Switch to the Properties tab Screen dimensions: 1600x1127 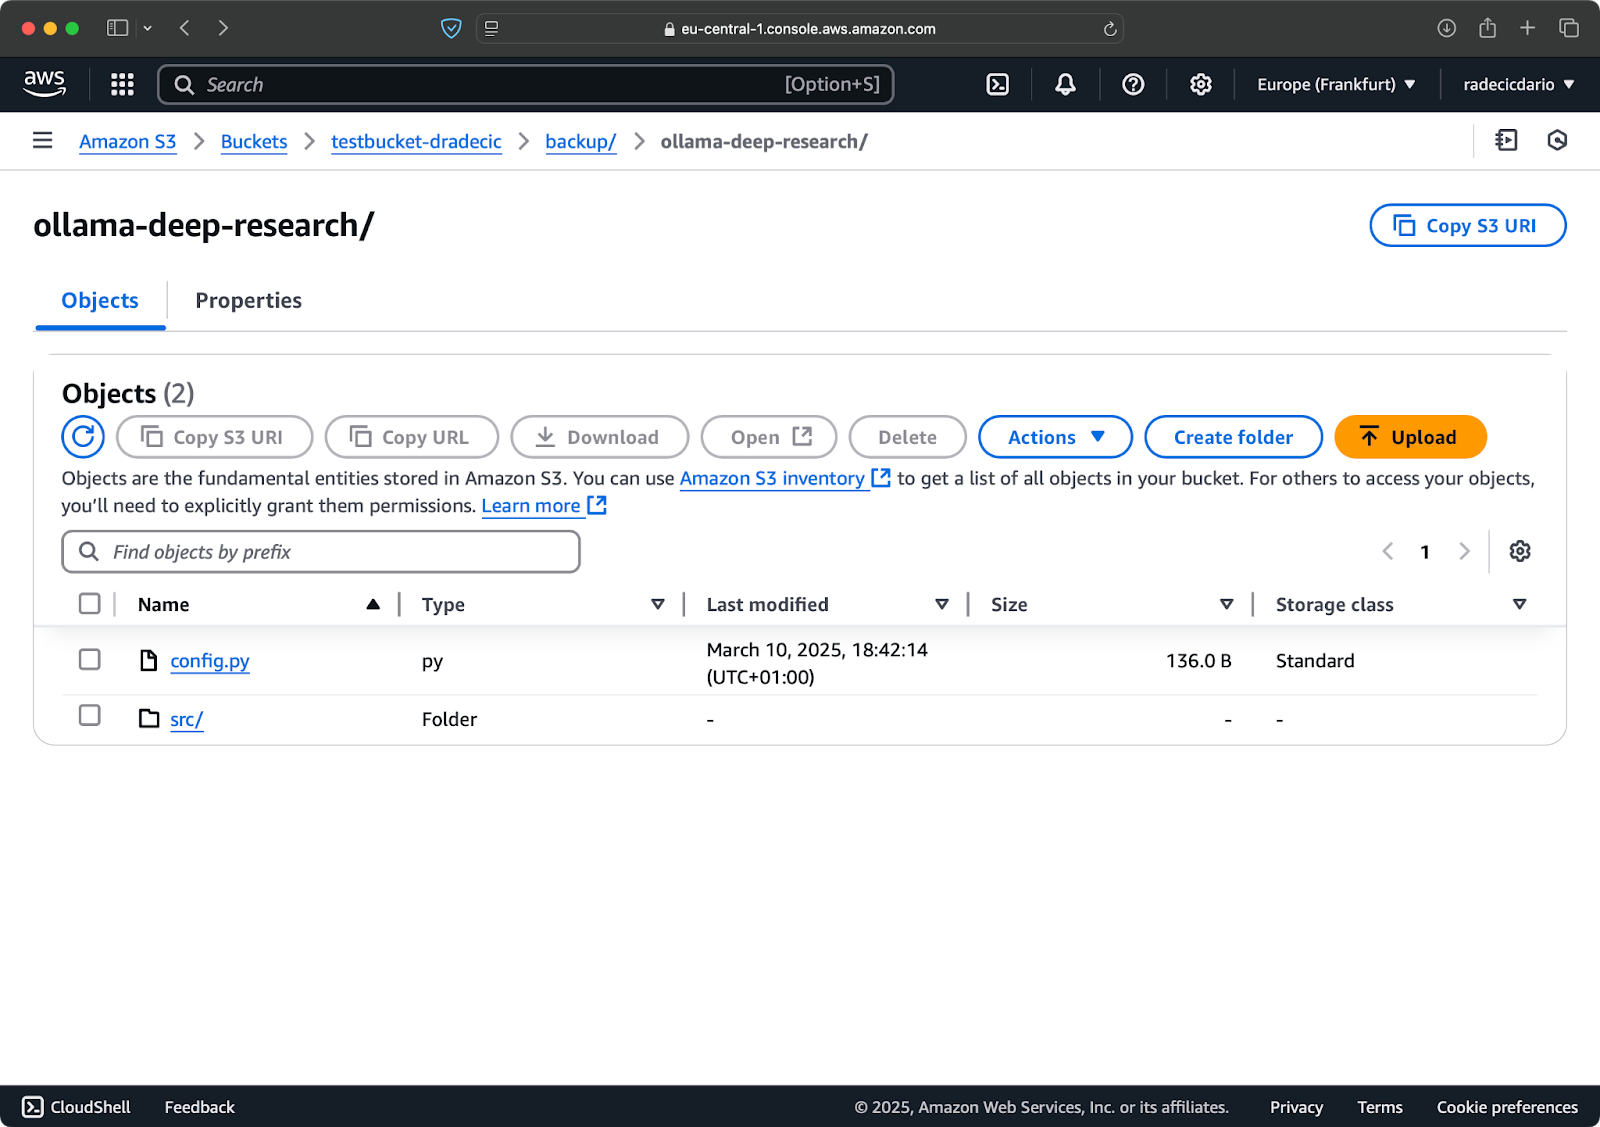tap(249, 300)
